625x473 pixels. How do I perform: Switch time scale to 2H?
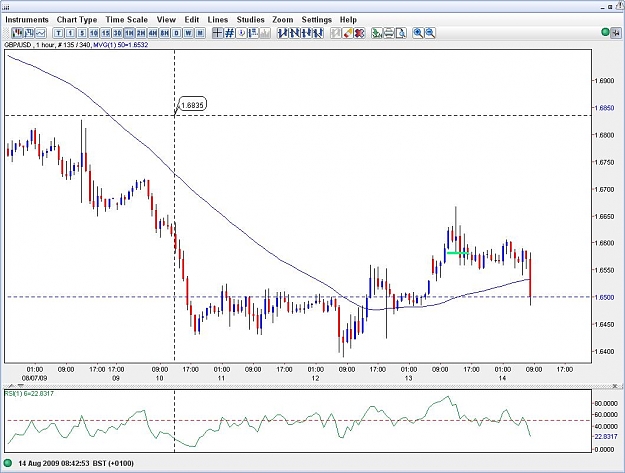[x=141, y=33]
